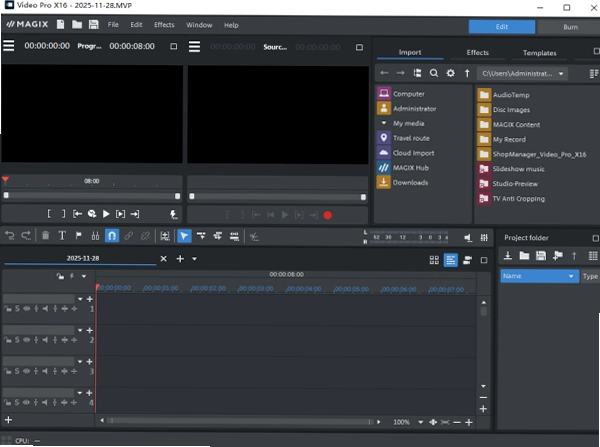The width and height of the screenshot is (600, 447).
Task: Open the Effects menu
Action: click(164, 24)
